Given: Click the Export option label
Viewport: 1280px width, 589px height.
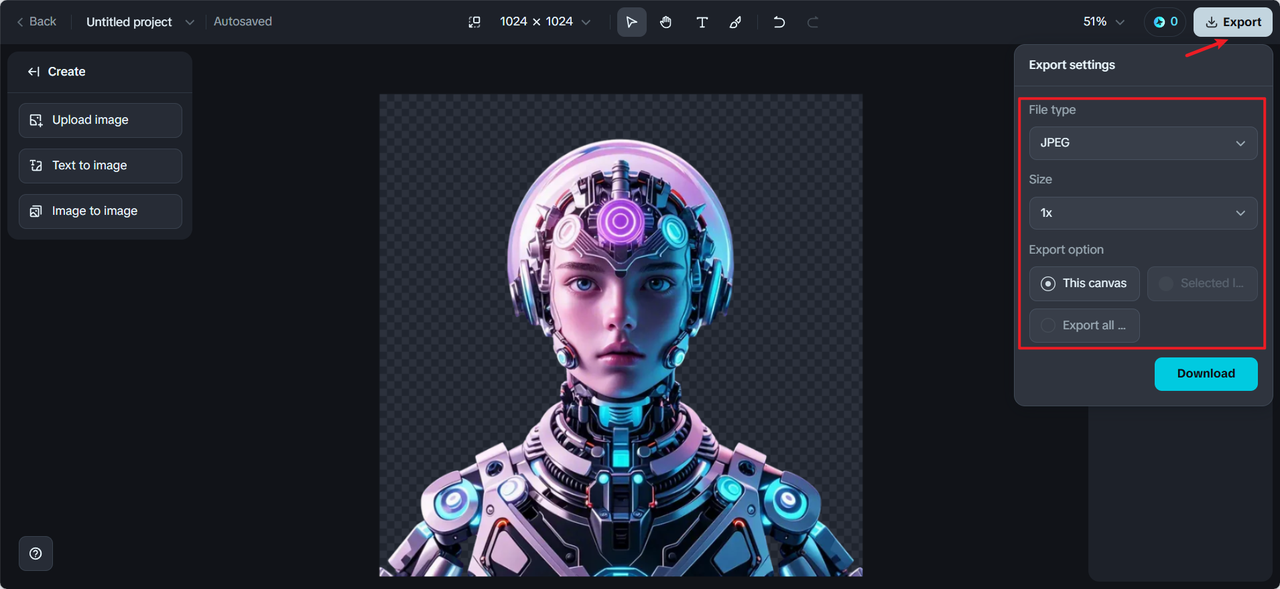Looking at the screenshot, I should pyautogui.click(x=1066, y=250).
